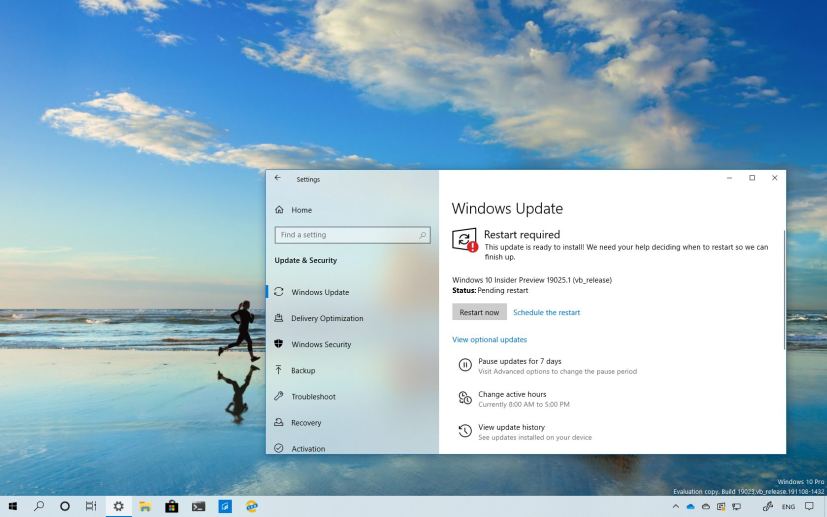Click the Settings window vertical scrollbar
827x517 pixels.
coord(784,290)
